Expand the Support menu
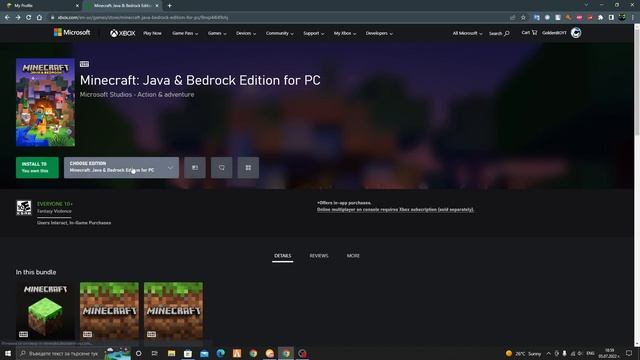This screenshot has height=360, width=640. [x=313, y=33]
